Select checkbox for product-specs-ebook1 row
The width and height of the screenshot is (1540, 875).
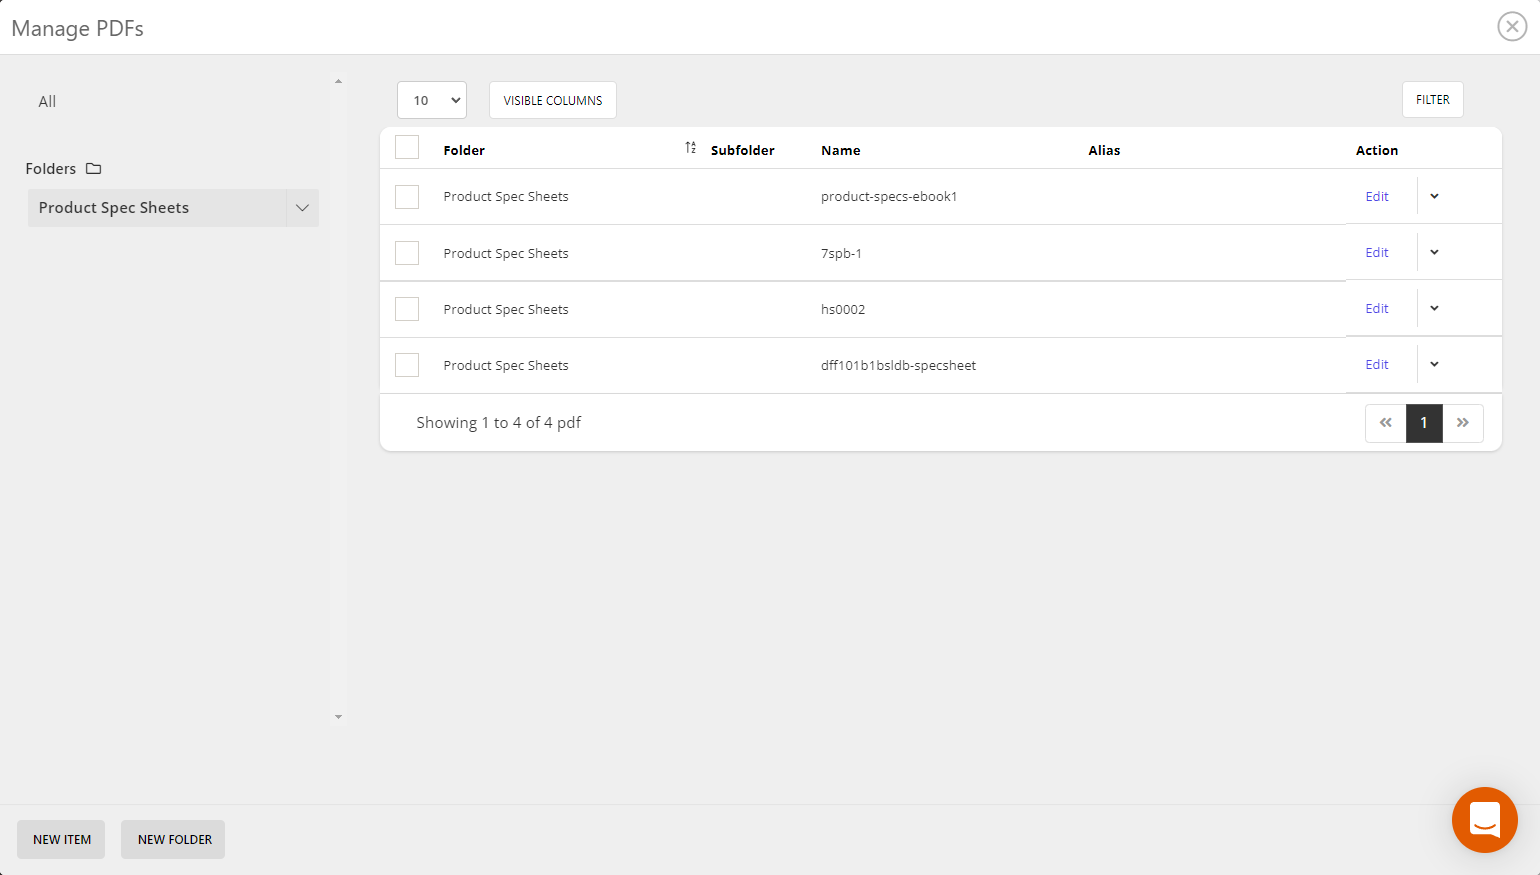point(407,197)
